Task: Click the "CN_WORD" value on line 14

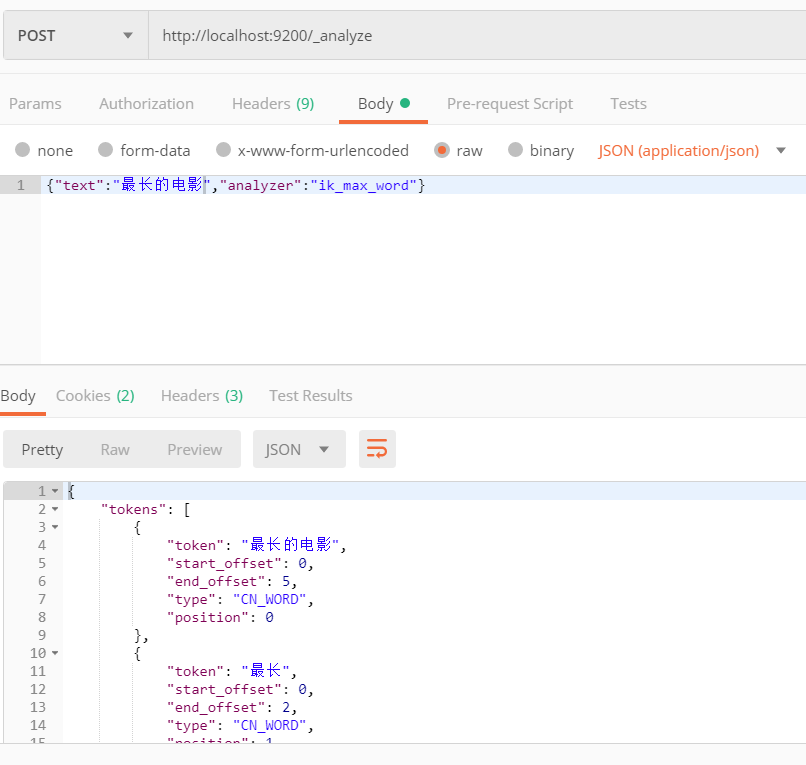Action: click(270, 725)
